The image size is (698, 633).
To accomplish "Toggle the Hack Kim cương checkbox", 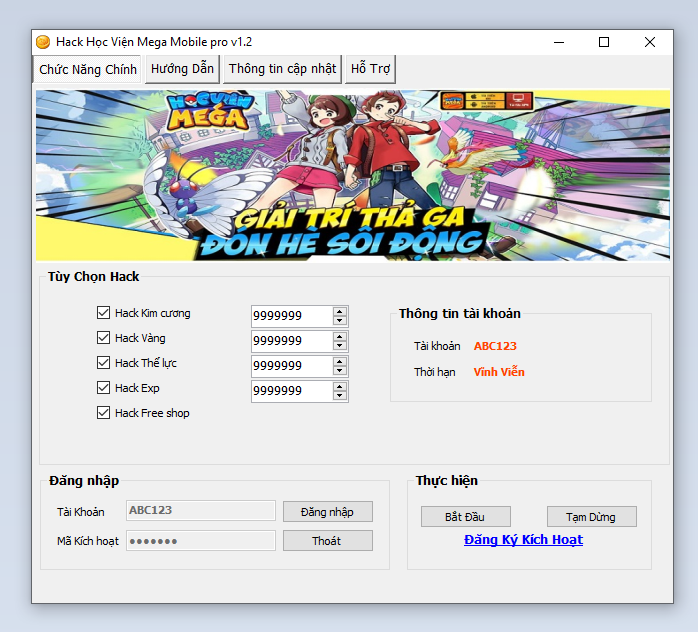I will [x=104, y=313].
